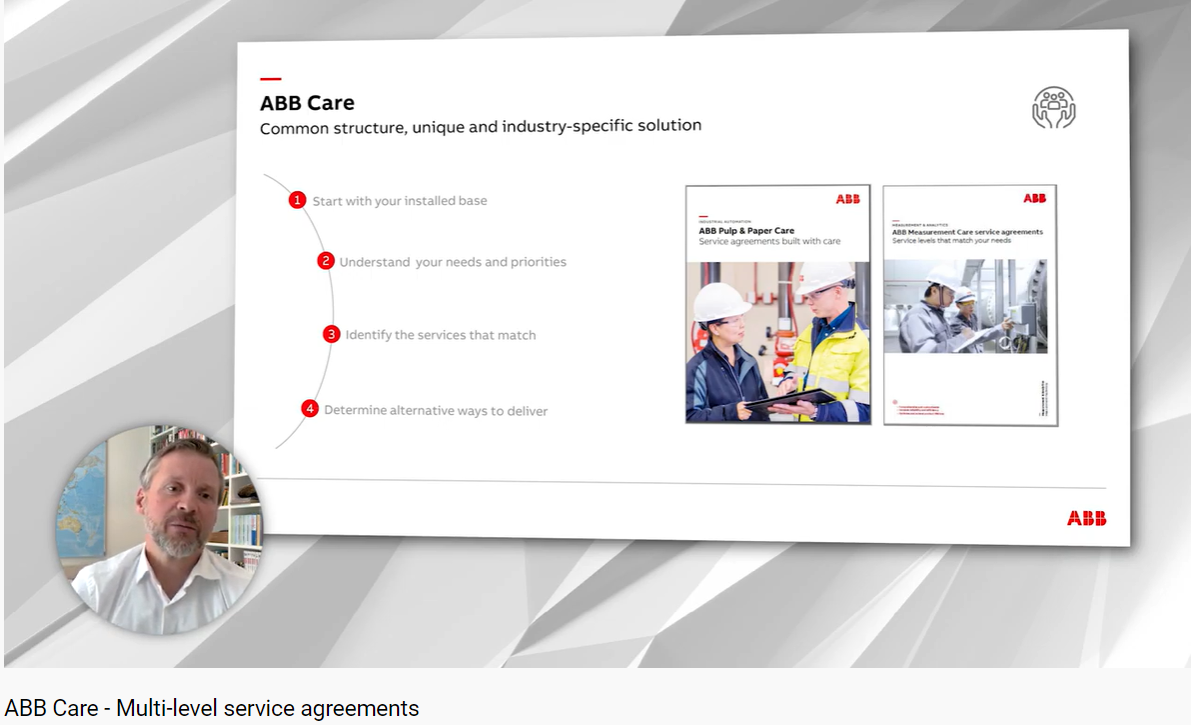Click 'Common structure, unique and industry-specific solution' subtitle
Image resolution: width=1191 pixels, height=725 pixels.
coord(481,127)
